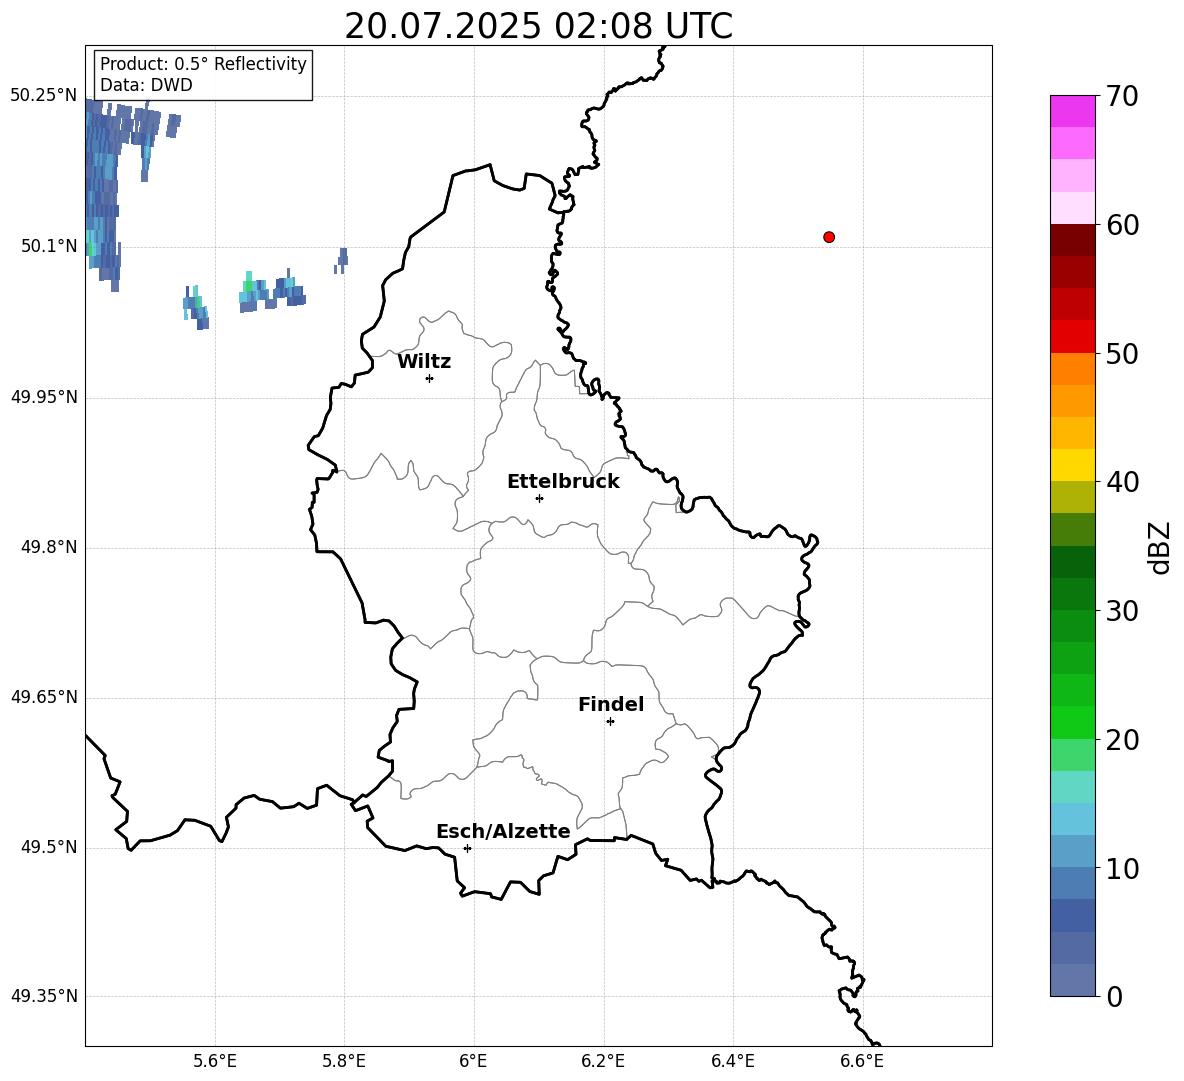This screenshot has width=1184, height=1081.
Task: Click the bright red colorbar segment above 50
Action: (x=1073, y=337)
